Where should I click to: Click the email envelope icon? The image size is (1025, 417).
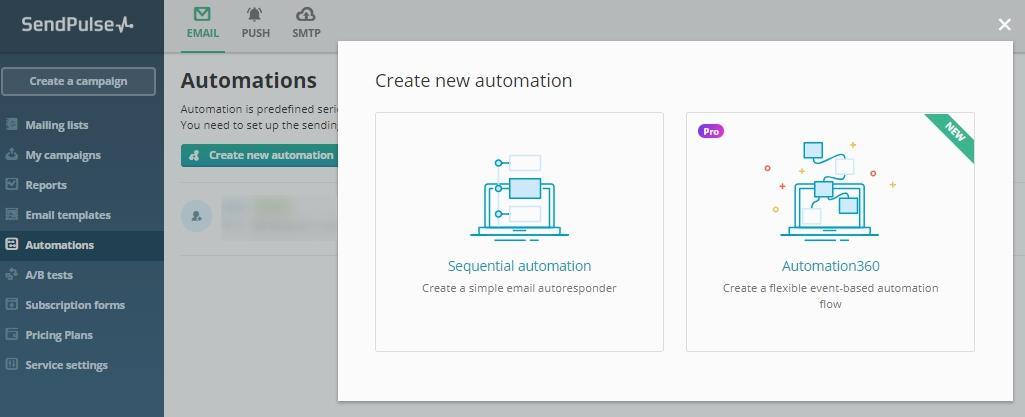[203, 14]
